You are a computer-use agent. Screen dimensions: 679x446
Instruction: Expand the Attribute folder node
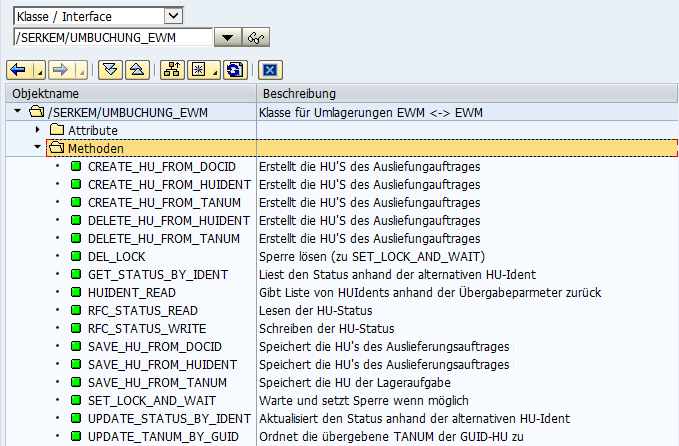[38, 130]
